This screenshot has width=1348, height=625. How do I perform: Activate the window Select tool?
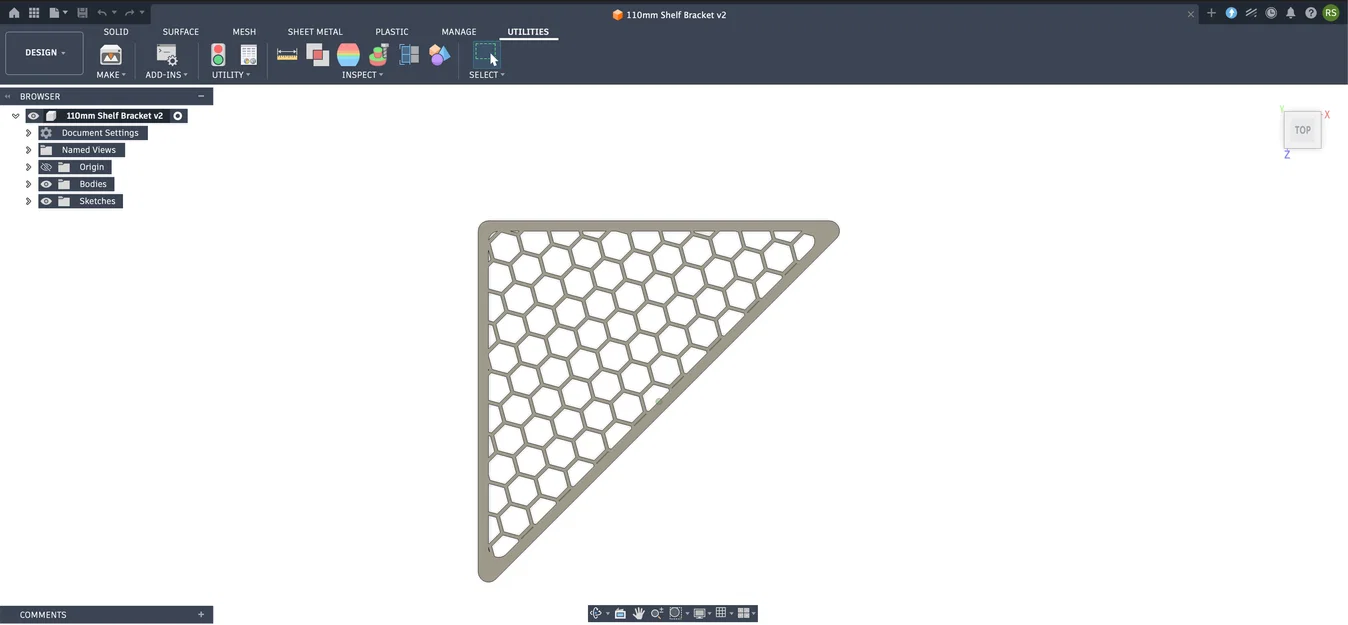[x=486, y=54]
